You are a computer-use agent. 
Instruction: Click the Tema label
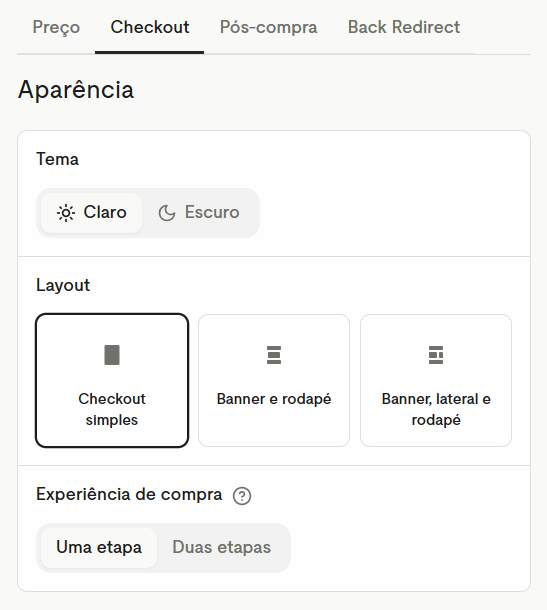[x=58, y=159]
